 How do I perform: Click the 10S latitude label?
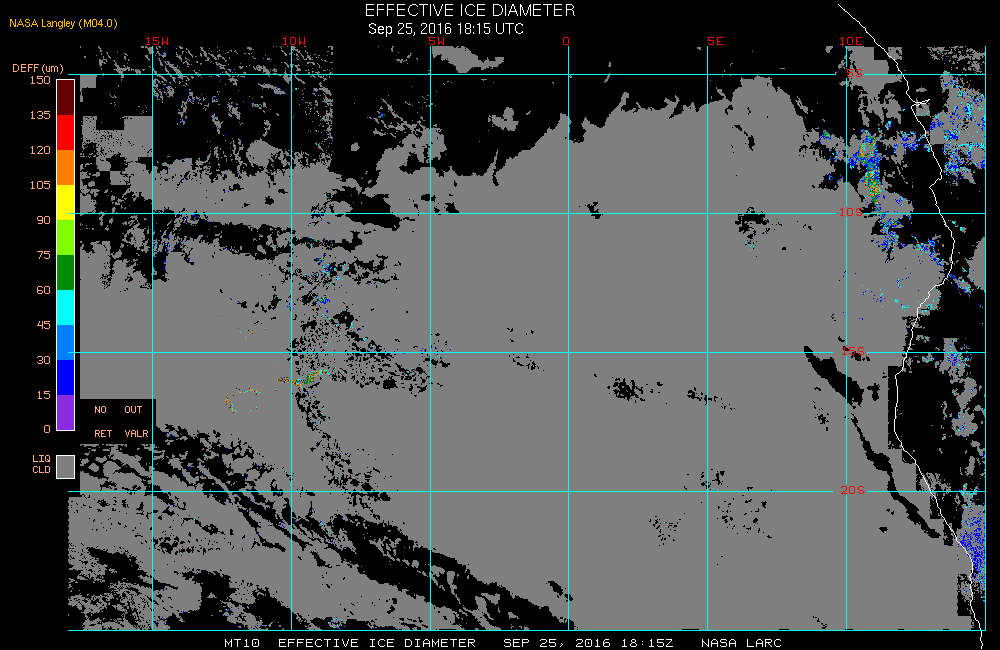click(x=851, y=212)
